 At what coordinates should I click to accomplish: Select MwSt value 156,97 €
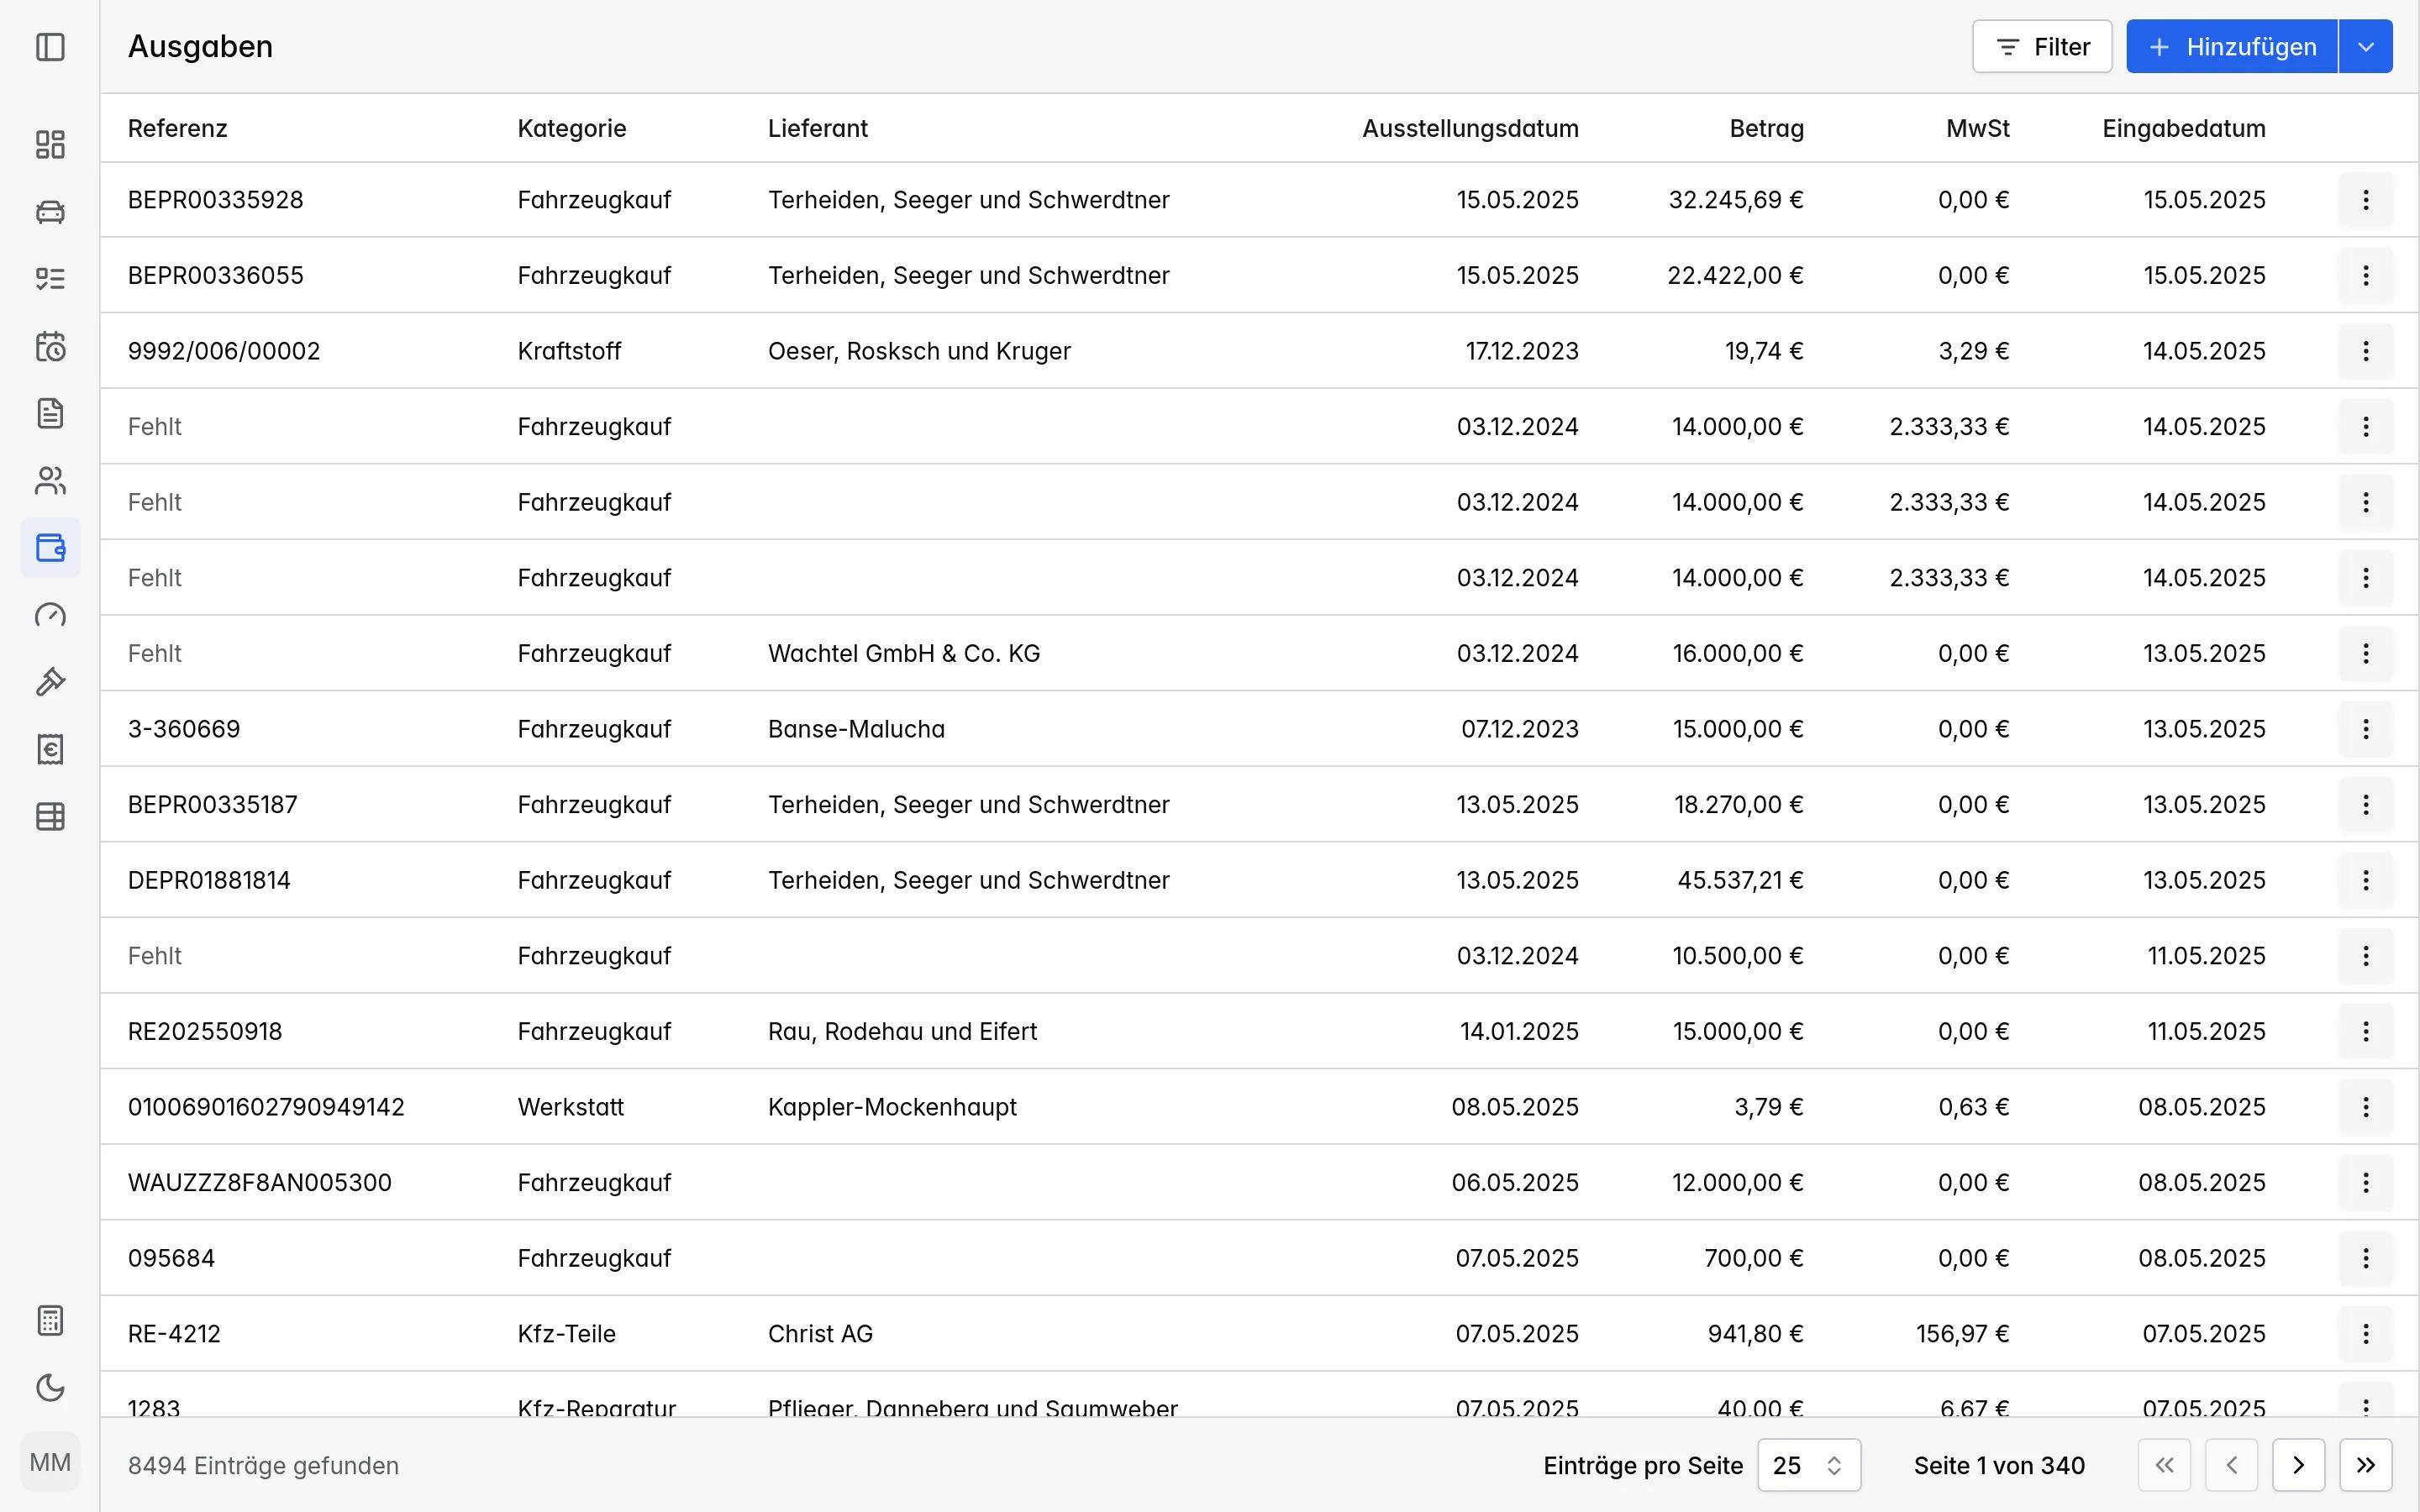(x=1962, y=1334)
